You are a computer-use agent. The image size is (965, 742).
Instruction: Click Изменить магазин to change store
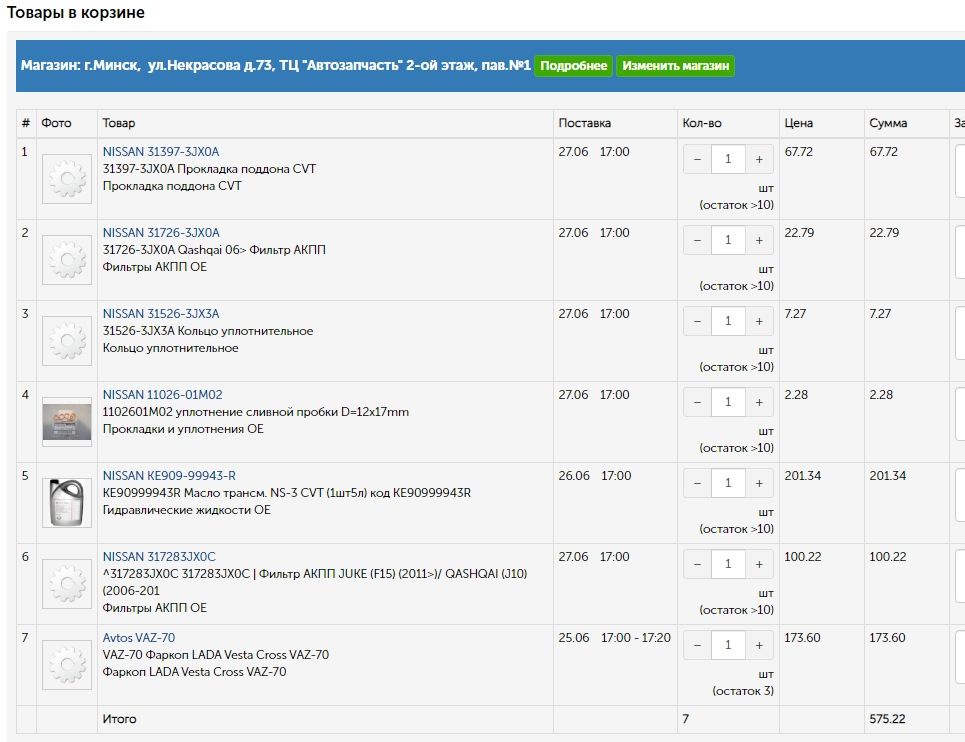(x=676, y=66)
